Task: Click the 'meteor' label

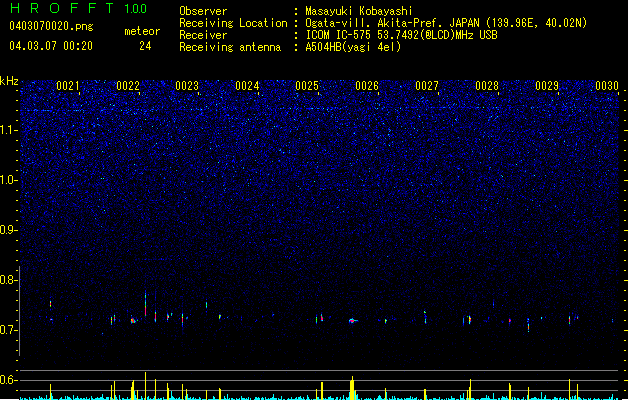Action: (142, 31)
